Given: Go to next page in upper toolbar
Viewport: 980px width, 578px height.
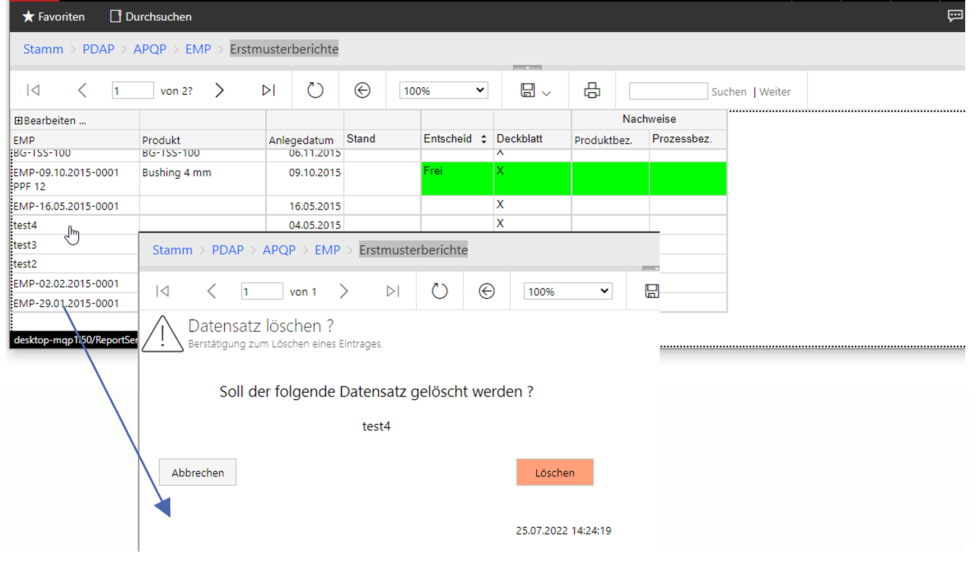Looking at the screenshot, I should (x=220, y=91).
